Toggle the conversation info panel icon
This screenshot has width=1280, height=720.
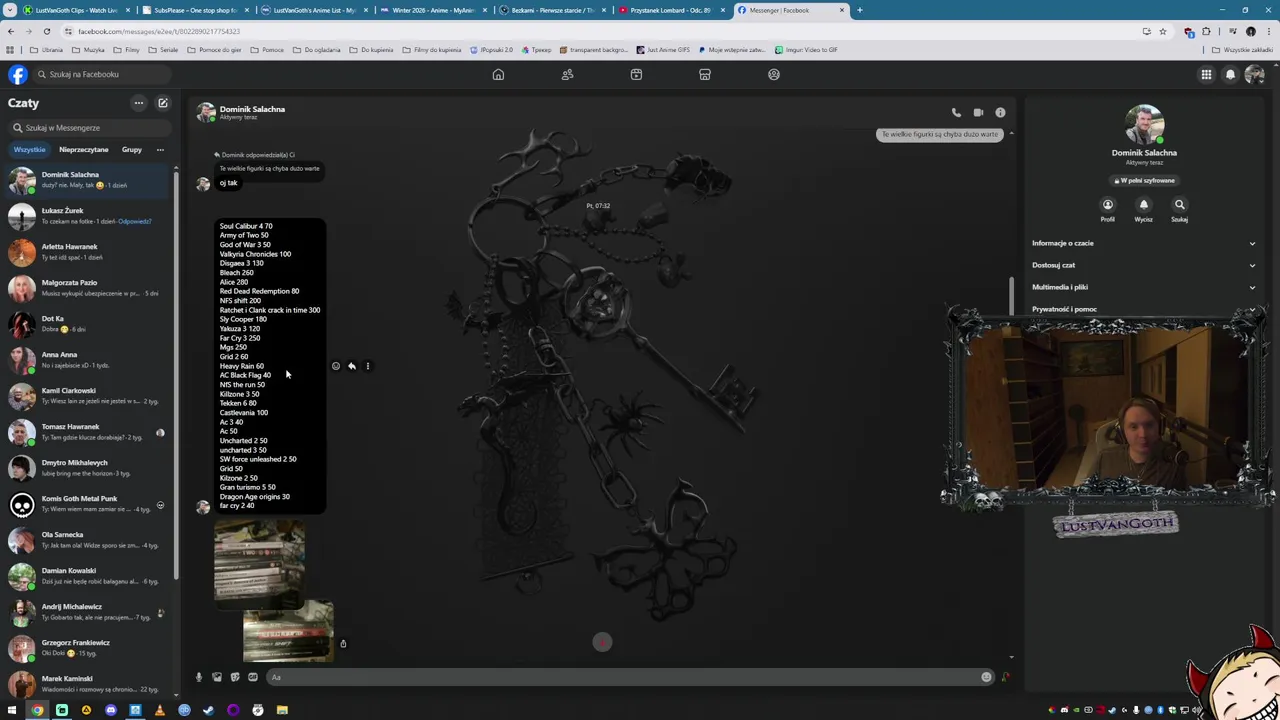[x=1000, y=113]
